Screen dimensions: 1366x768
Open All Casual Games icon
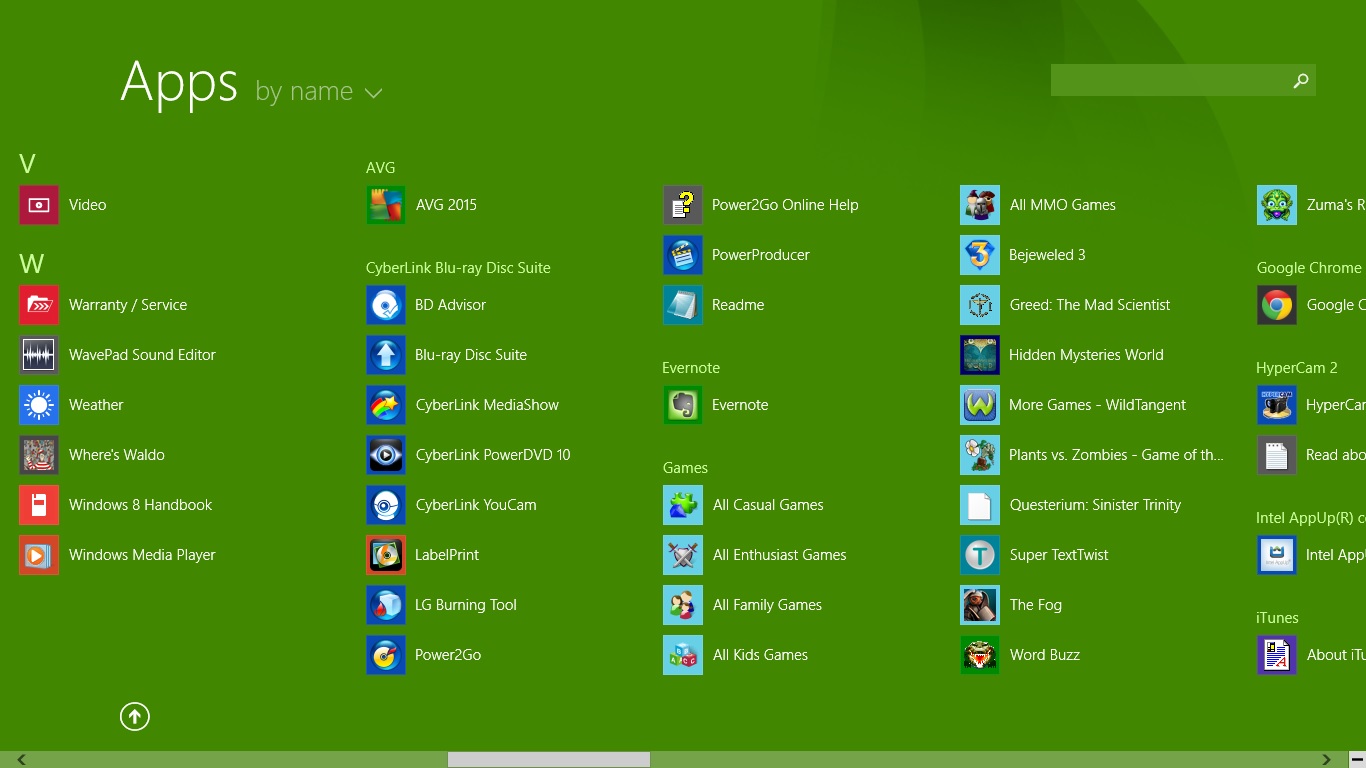pos(683,505)
